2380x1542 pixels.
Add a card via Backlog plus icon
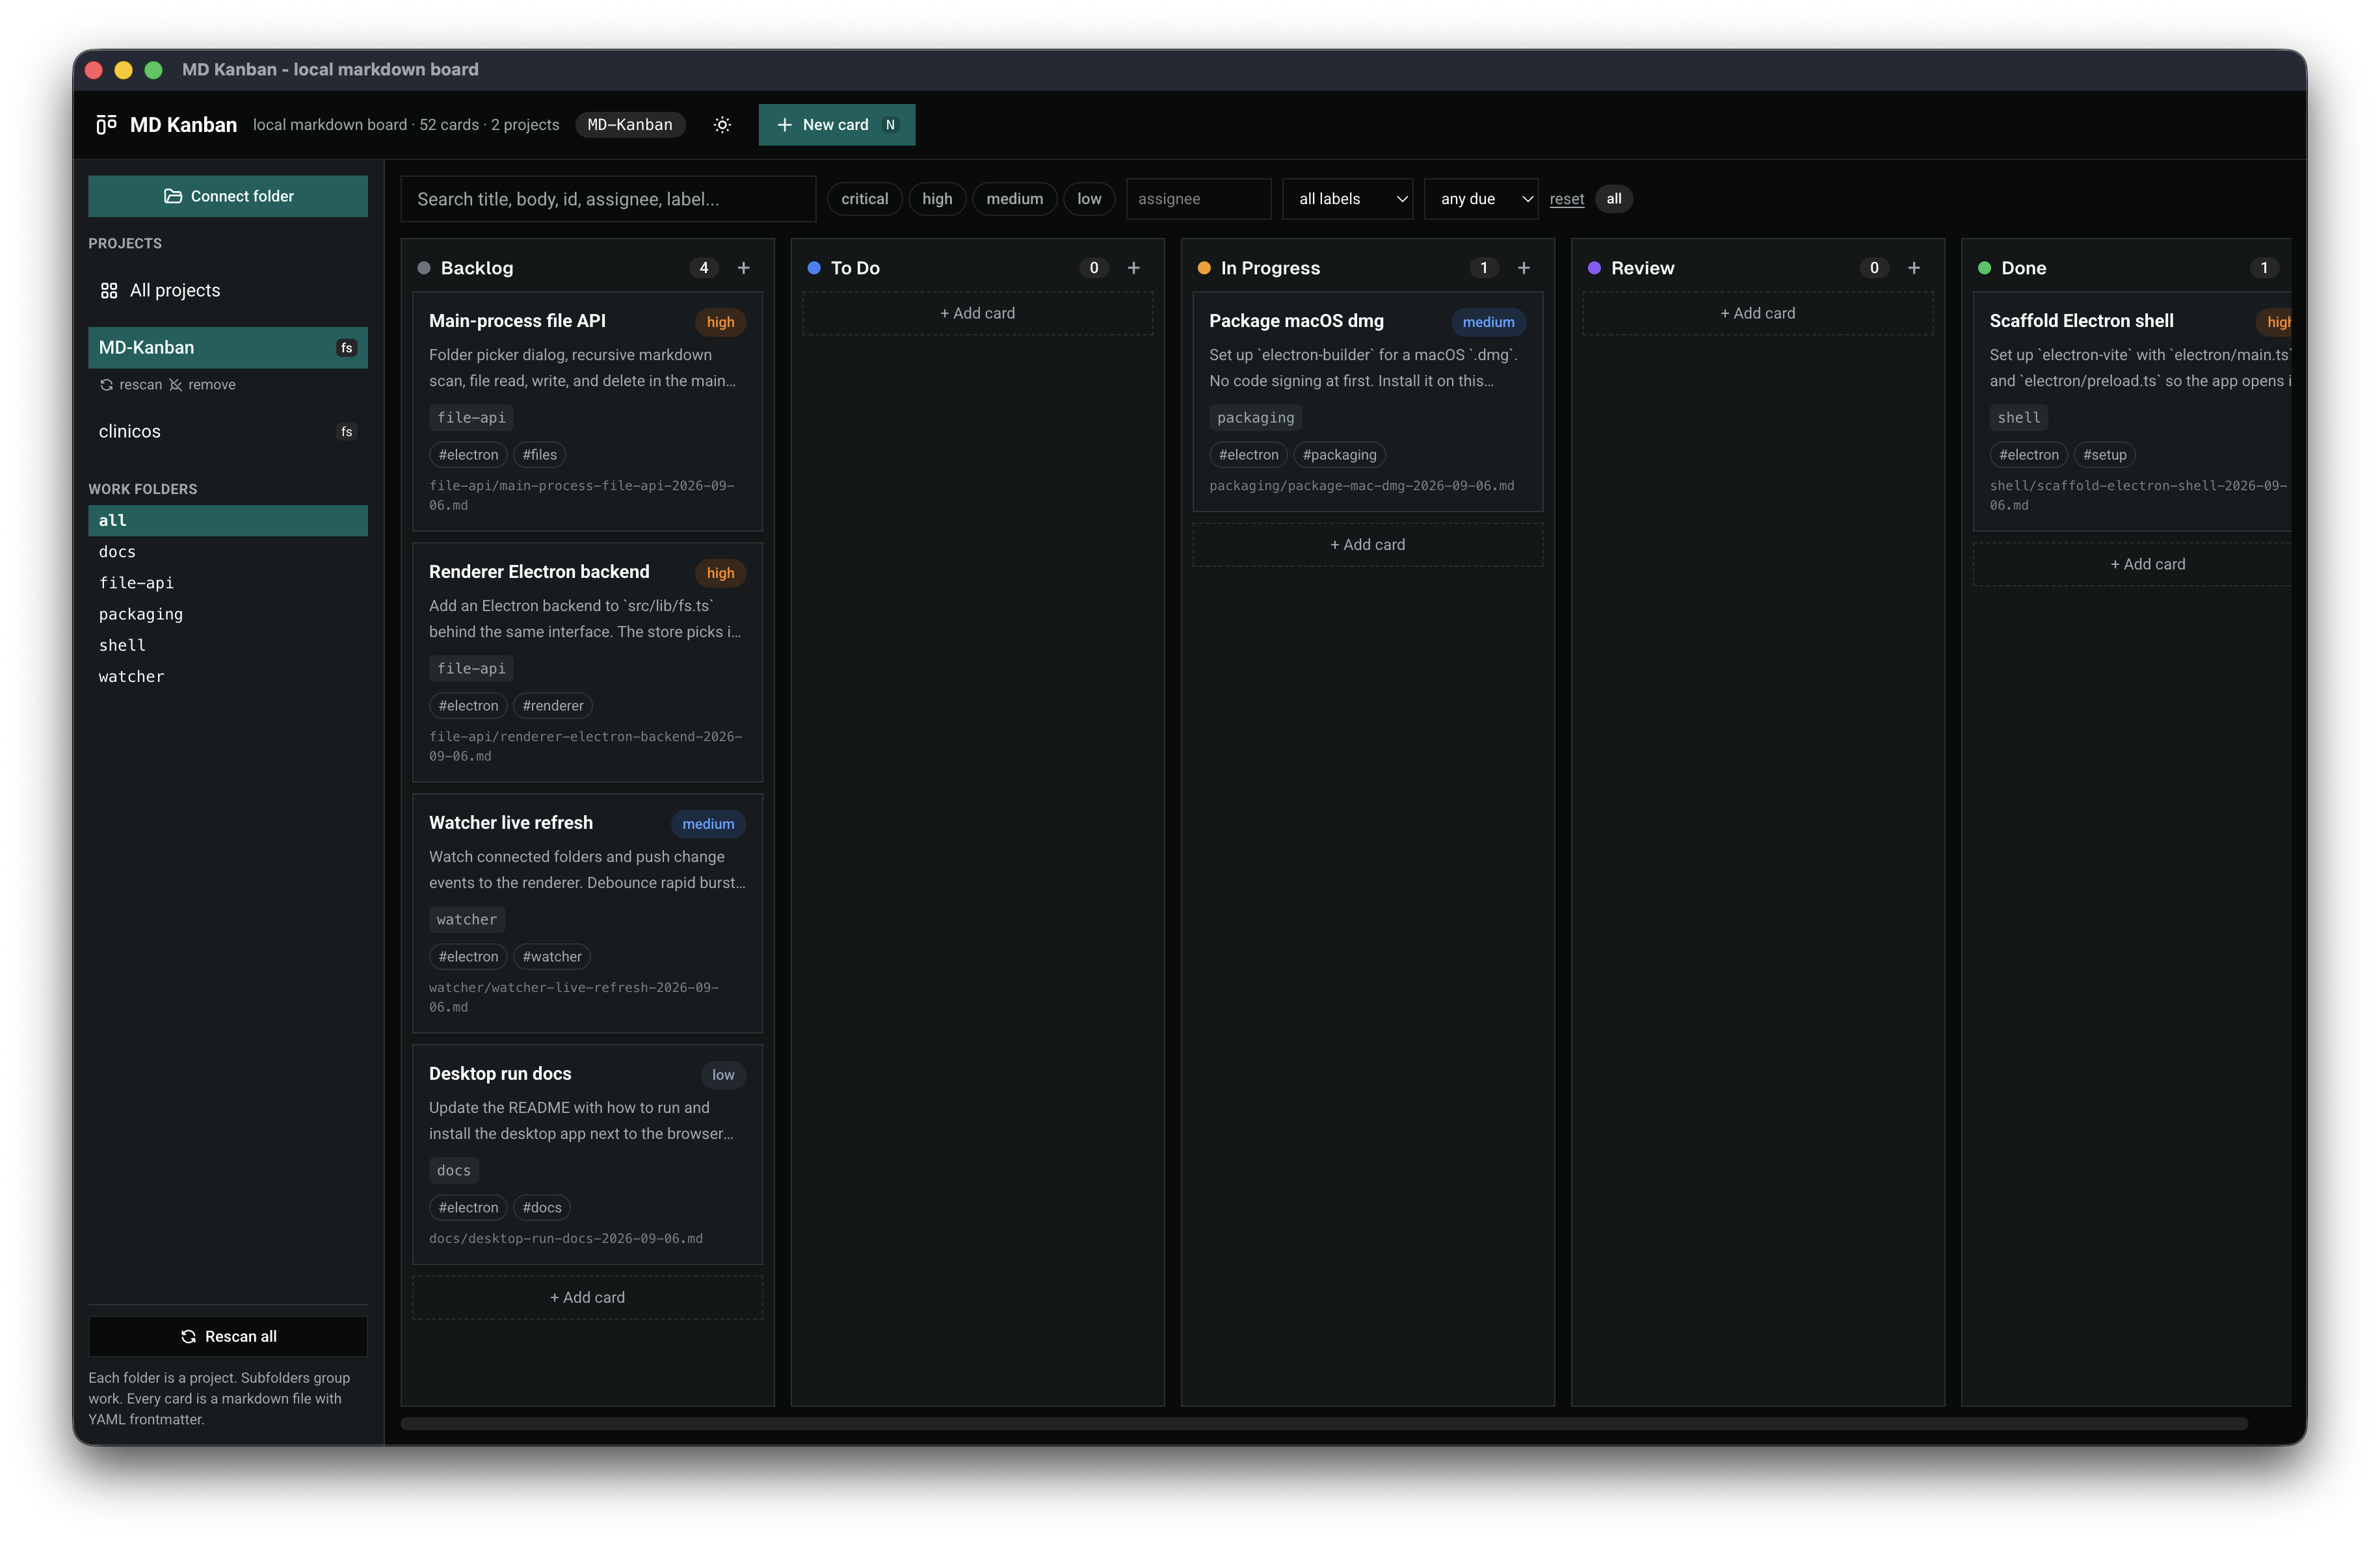(x=743, y=268)
